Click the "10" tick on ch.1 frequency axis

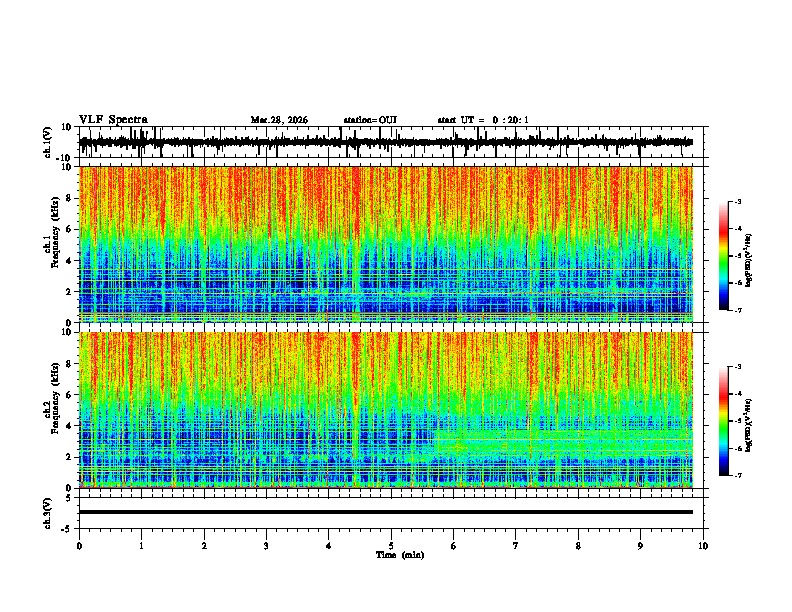click(67, 167)
